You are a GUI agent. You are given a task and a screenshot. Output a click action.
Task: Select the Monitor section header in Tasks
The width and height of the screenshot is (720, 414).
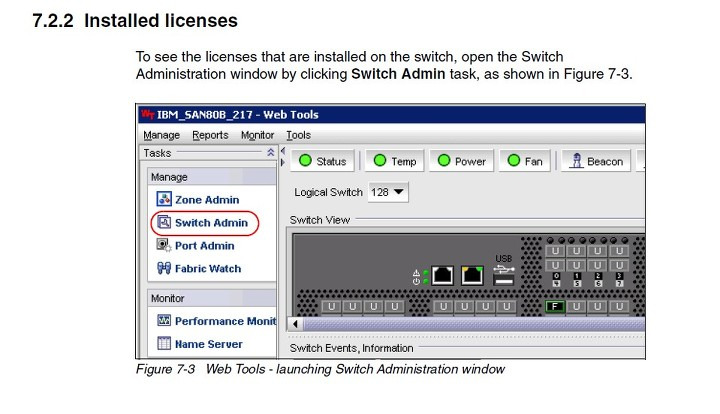point(212,298)
